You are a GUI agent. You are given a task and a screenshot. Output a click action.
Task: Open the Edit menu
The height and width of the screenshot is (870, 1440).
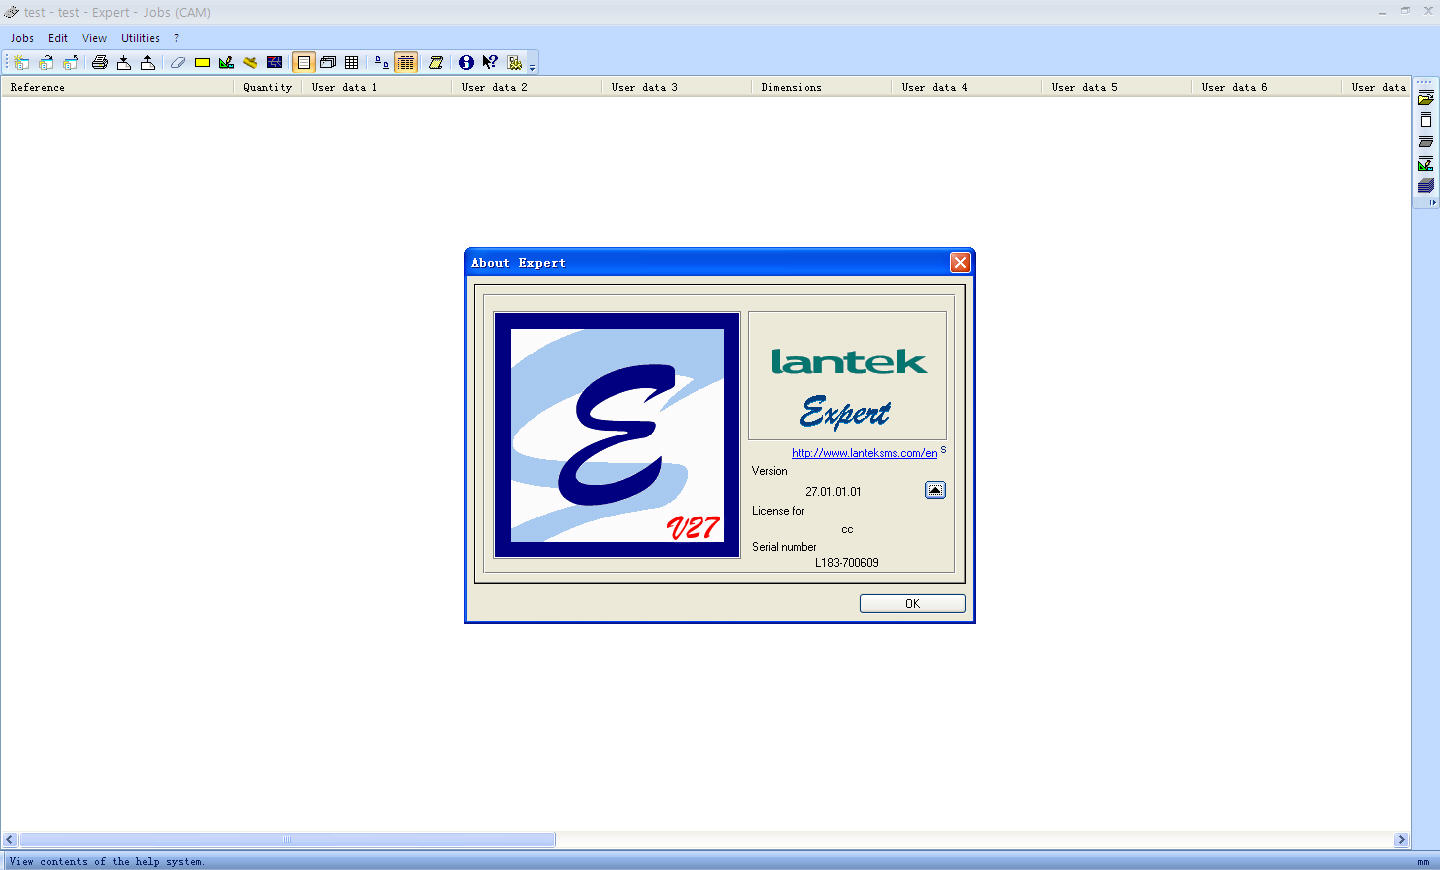click(x=58, y=38)
